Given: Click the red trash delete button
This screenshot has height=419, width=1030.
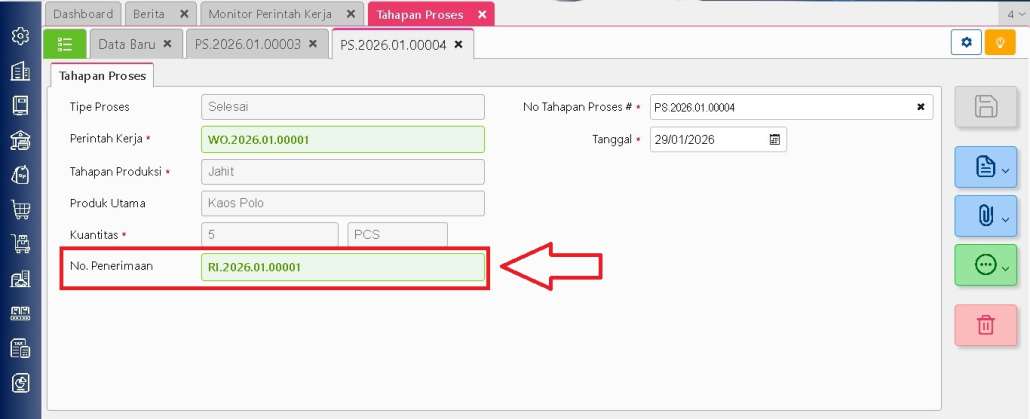Looking at the screenshot, I should point(985,325).
